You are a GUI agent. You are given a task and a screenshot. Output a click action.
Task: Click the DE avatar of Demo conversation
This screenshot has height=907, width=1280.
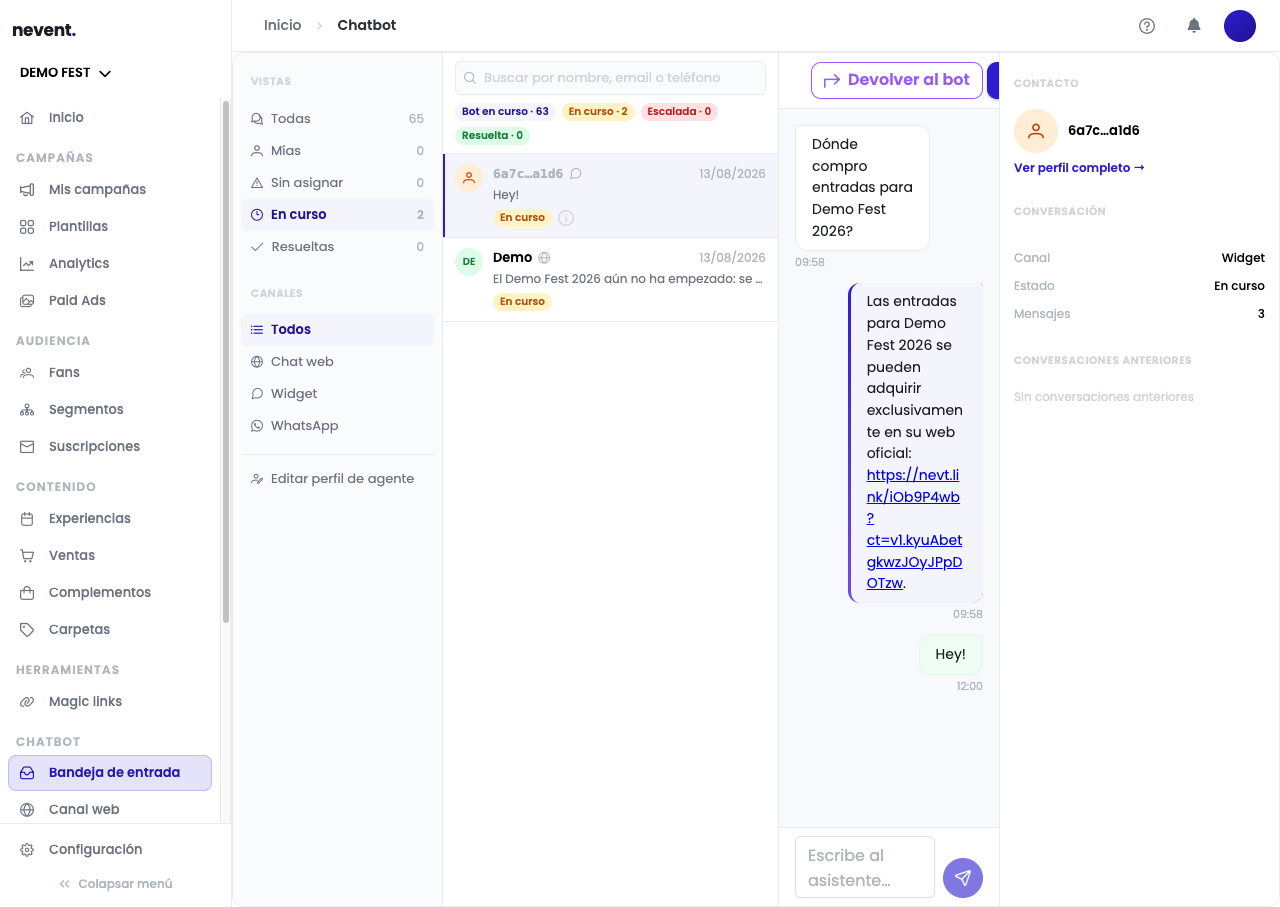pos(469,262)
